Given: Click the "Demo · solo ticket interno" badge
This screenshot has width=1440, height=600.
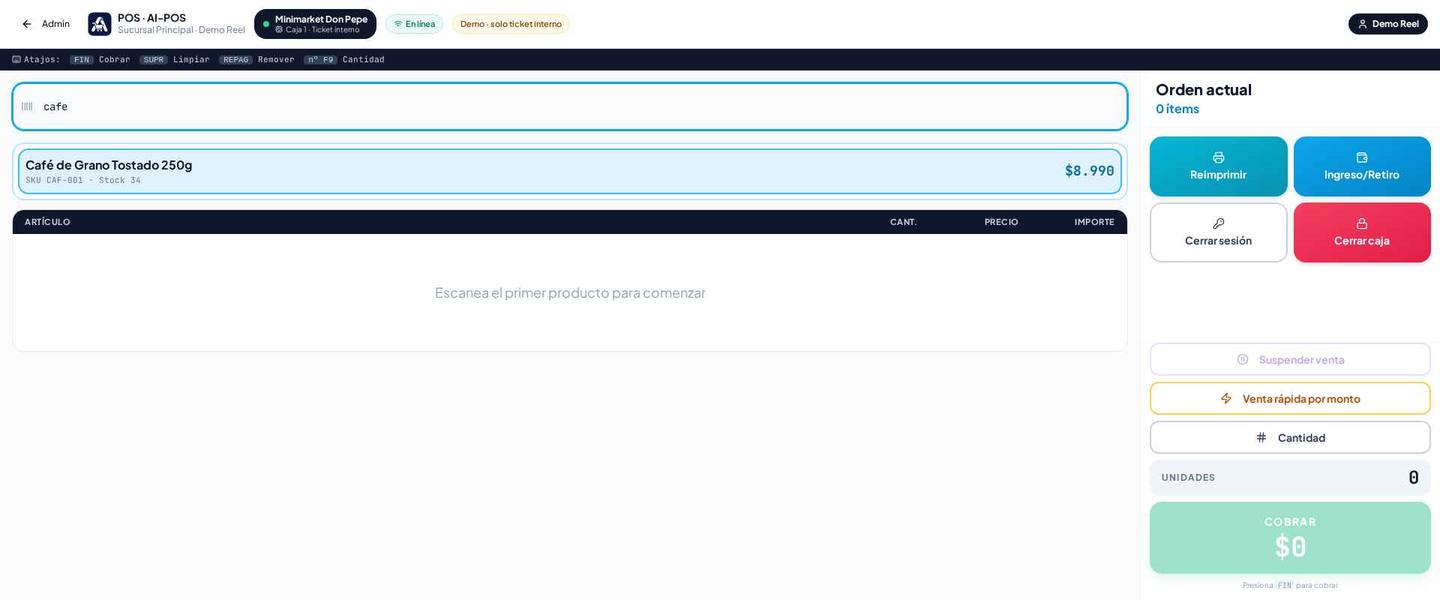Looking at the screenshot, I should 511,24.
